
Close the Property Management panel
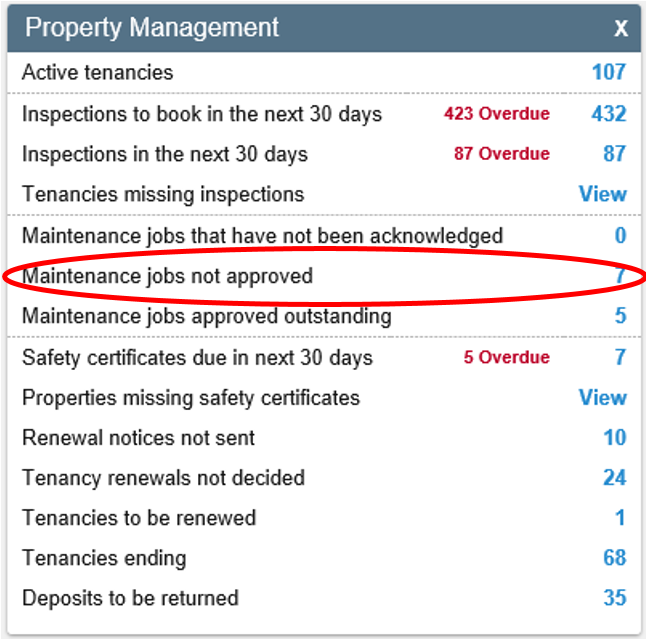(621, 28)
